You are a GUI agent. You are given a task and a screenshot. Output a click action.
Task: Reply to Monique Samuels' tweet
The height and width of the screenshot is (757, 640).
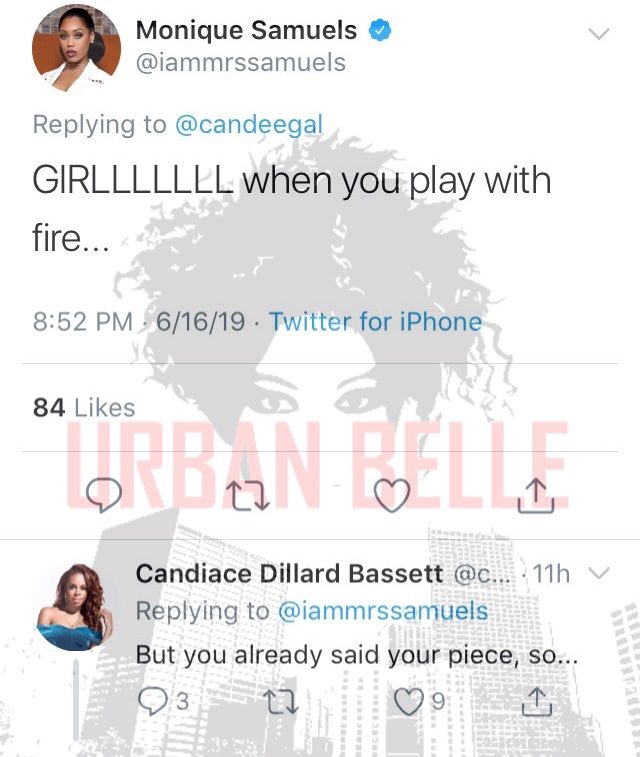coord(103,495)
